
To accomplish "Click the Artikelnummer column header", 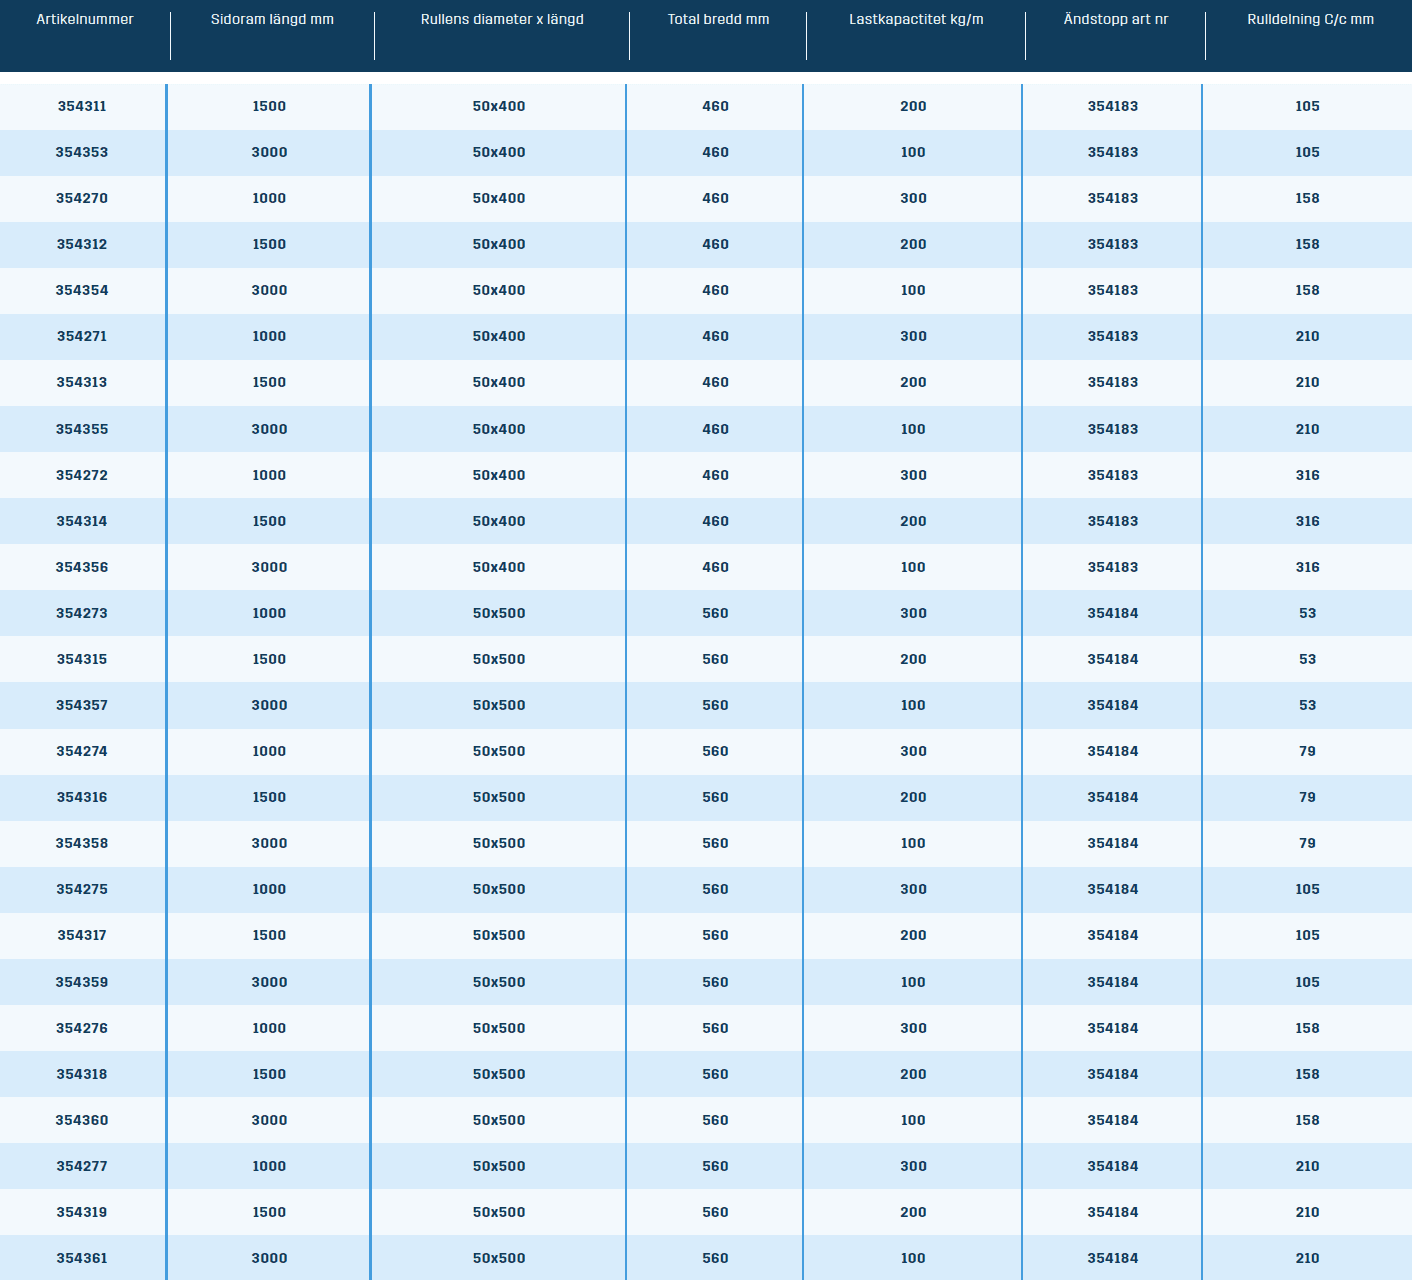I will point(85,19).
